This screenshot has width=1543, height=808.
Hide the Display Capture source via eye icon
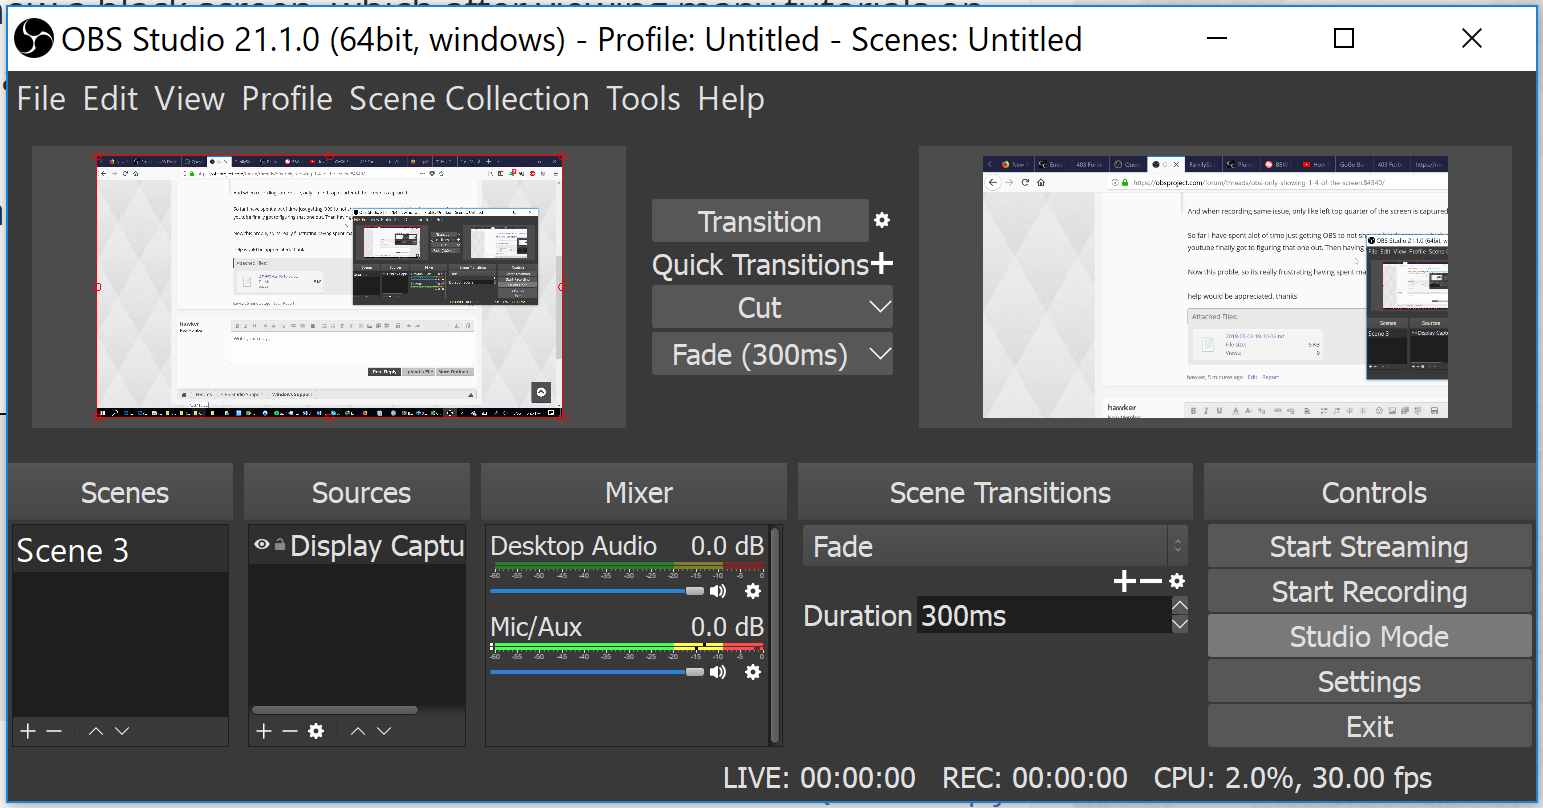(x=262, y=545)
